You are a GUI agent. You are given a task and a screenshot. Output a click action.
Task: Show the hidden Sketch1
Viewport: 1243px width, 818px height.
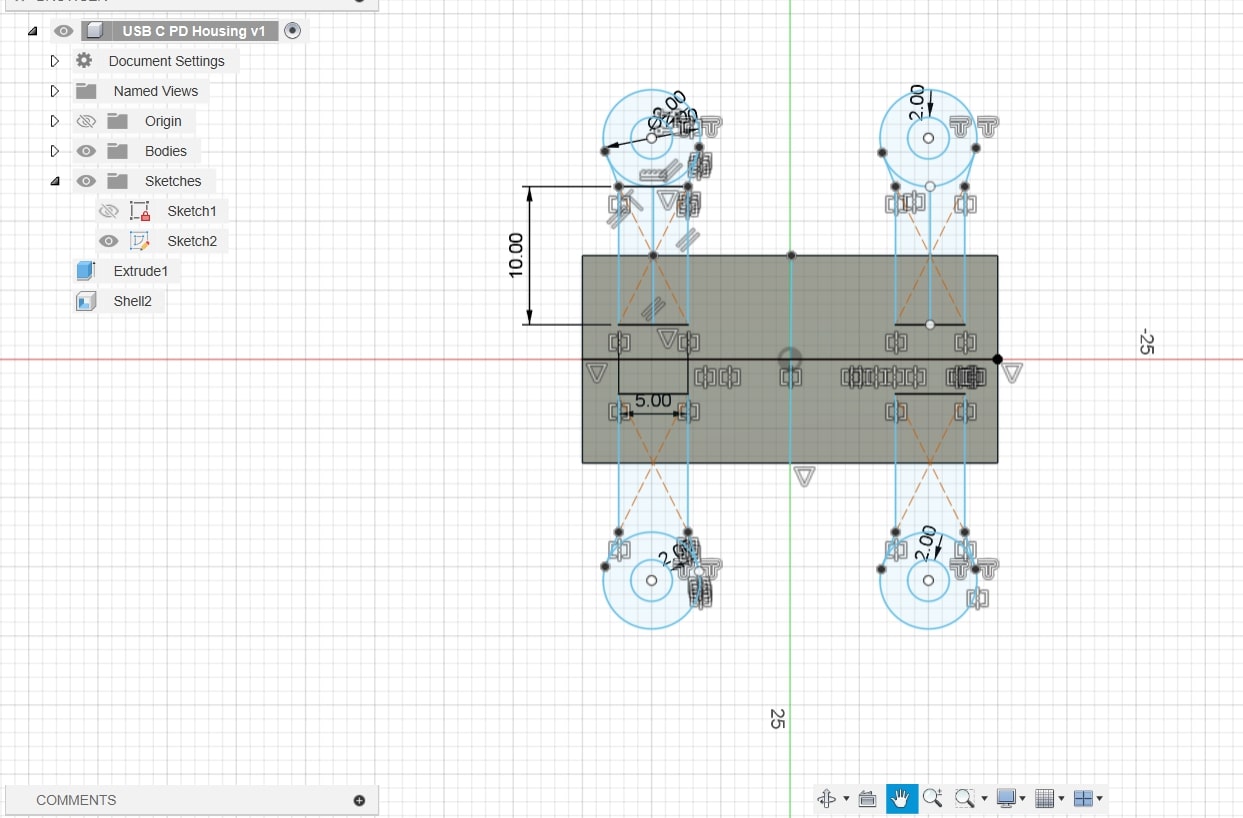click(x=109, y=211)
